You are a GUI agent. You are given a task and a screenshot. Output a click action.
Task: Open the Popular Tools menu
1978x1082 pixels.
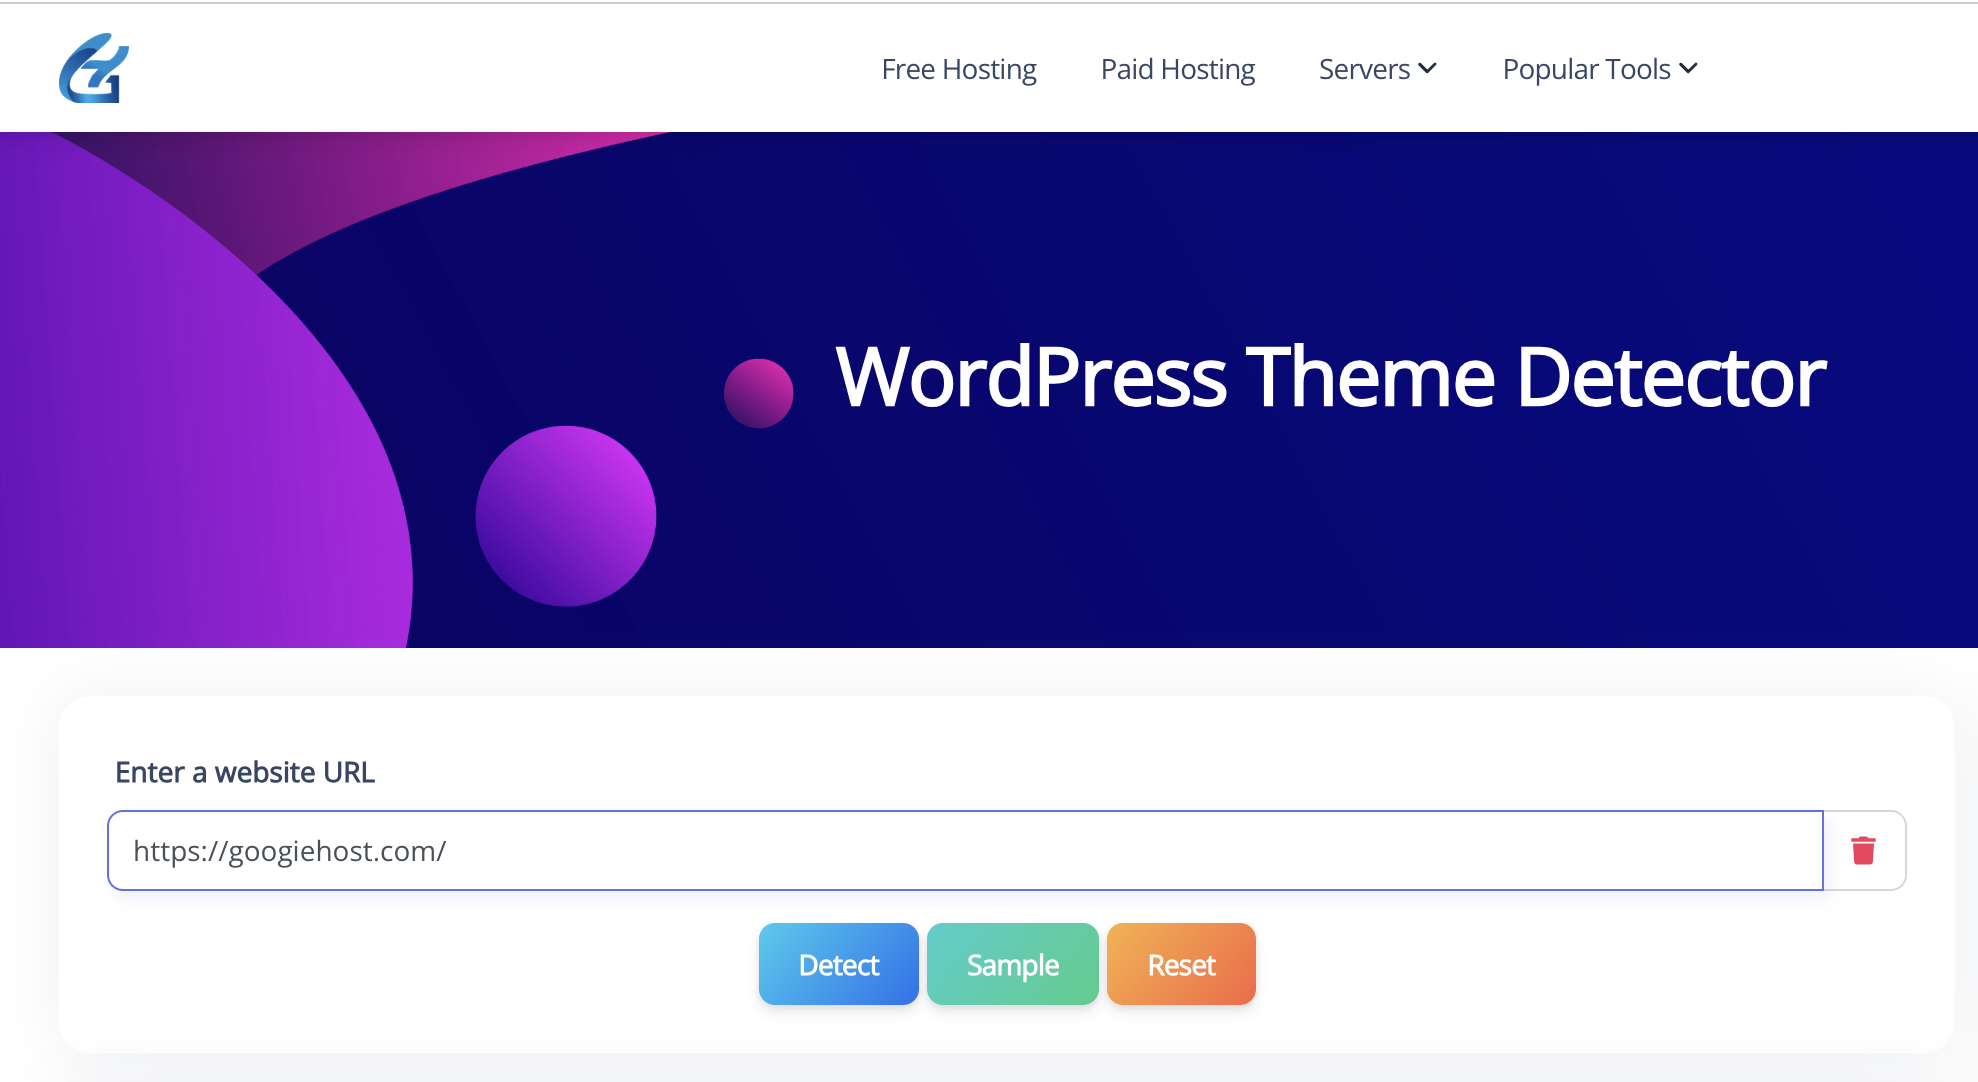(x=1586, y=69)
